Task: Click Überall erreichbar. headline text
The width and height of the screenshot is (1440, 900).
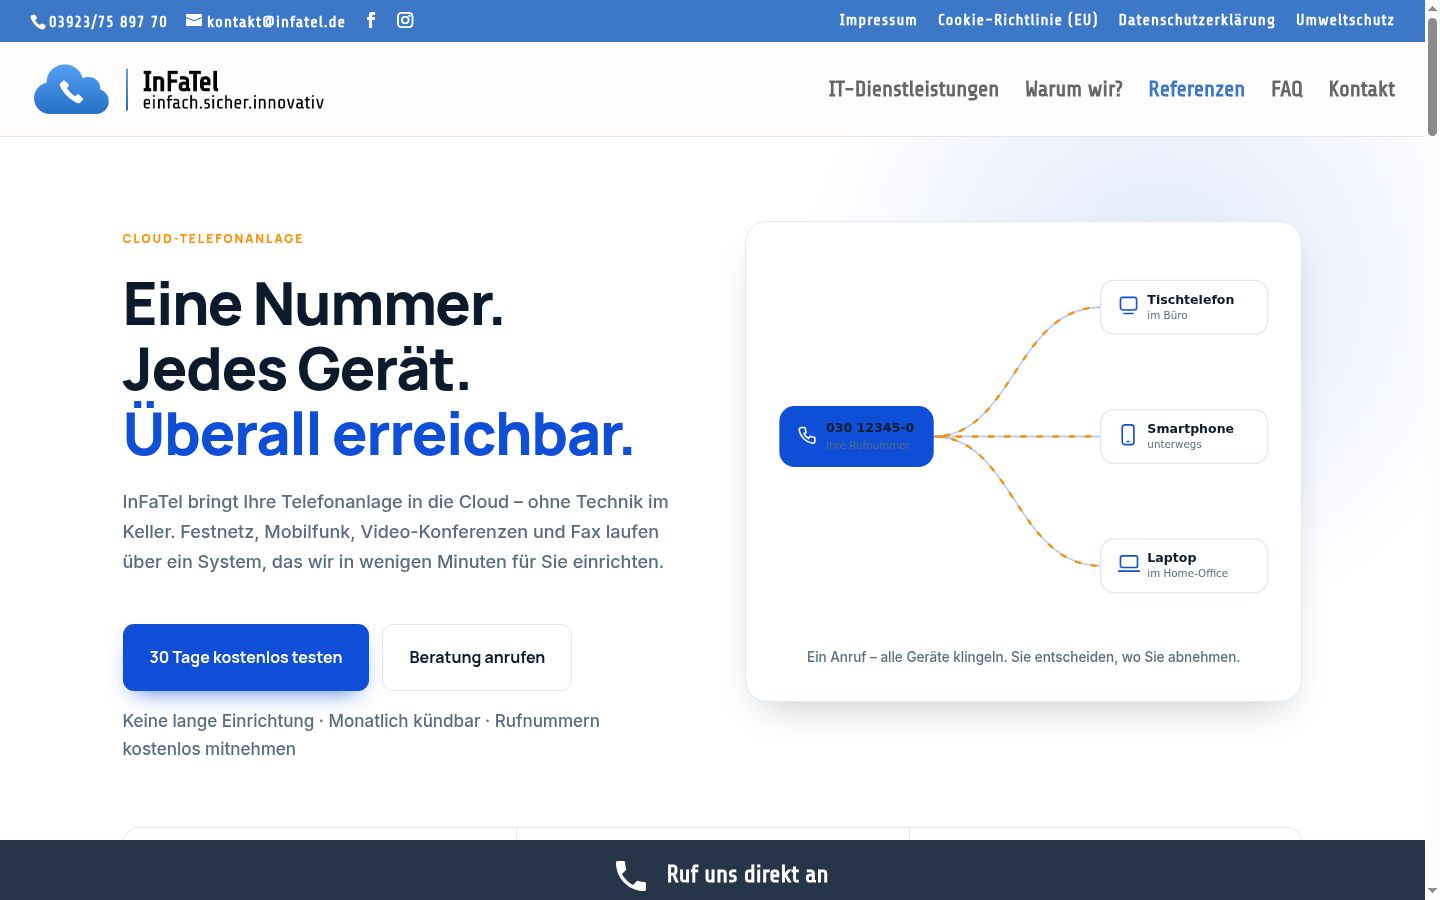Action: (378, 434)
